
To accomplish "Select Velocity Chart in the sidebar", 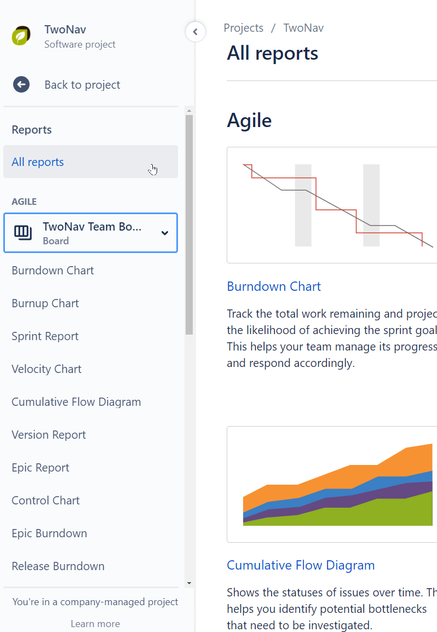I will (46, 369).
